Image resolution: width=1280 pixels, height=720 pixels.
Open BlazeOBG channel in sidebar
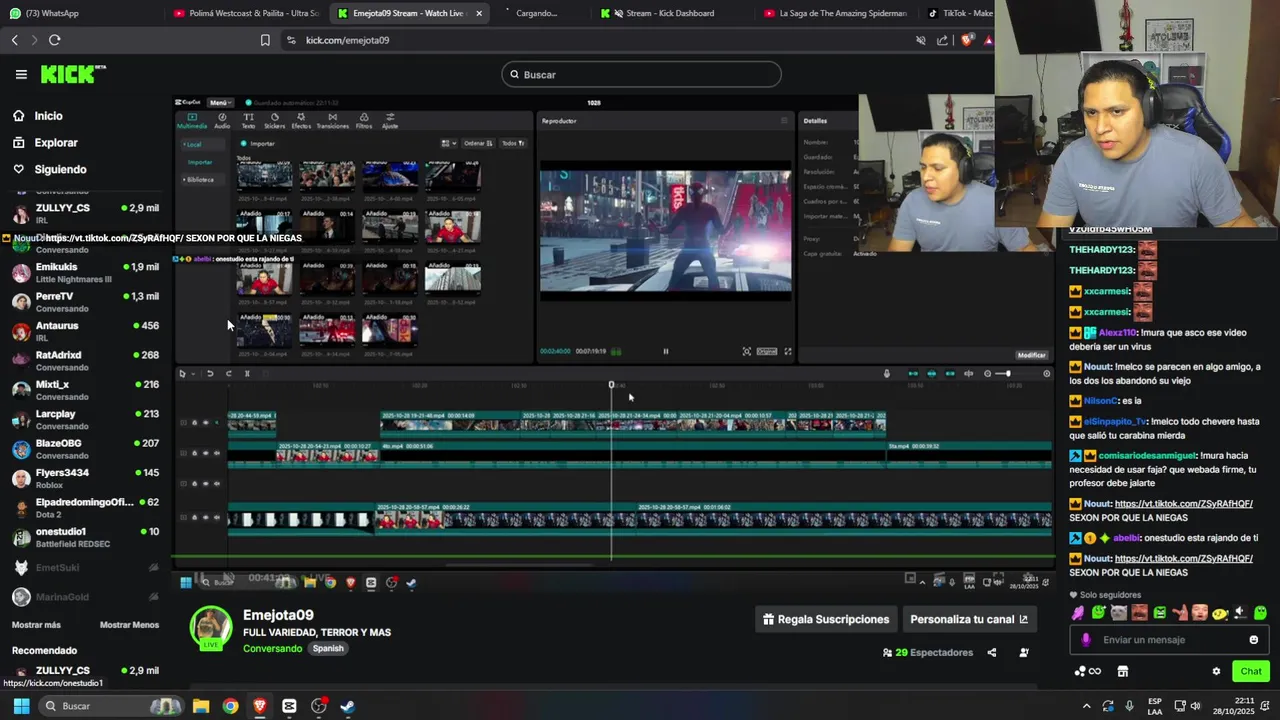click(x=85, y=449)
